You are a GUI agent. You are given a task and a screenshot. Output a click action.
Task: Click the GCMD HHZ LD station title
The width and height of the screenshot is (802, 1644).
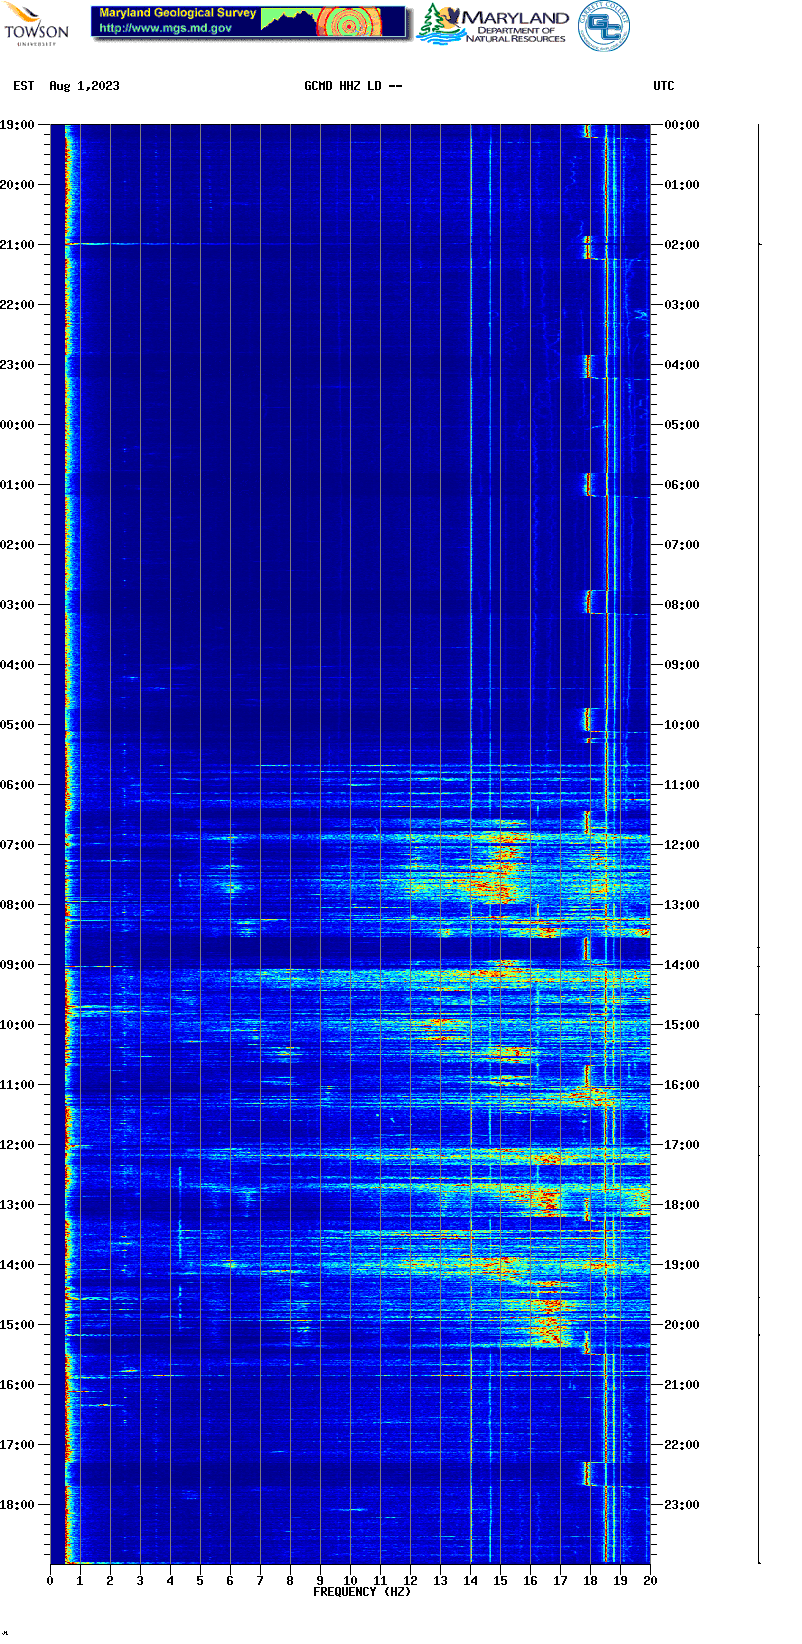tap(353, 86)
